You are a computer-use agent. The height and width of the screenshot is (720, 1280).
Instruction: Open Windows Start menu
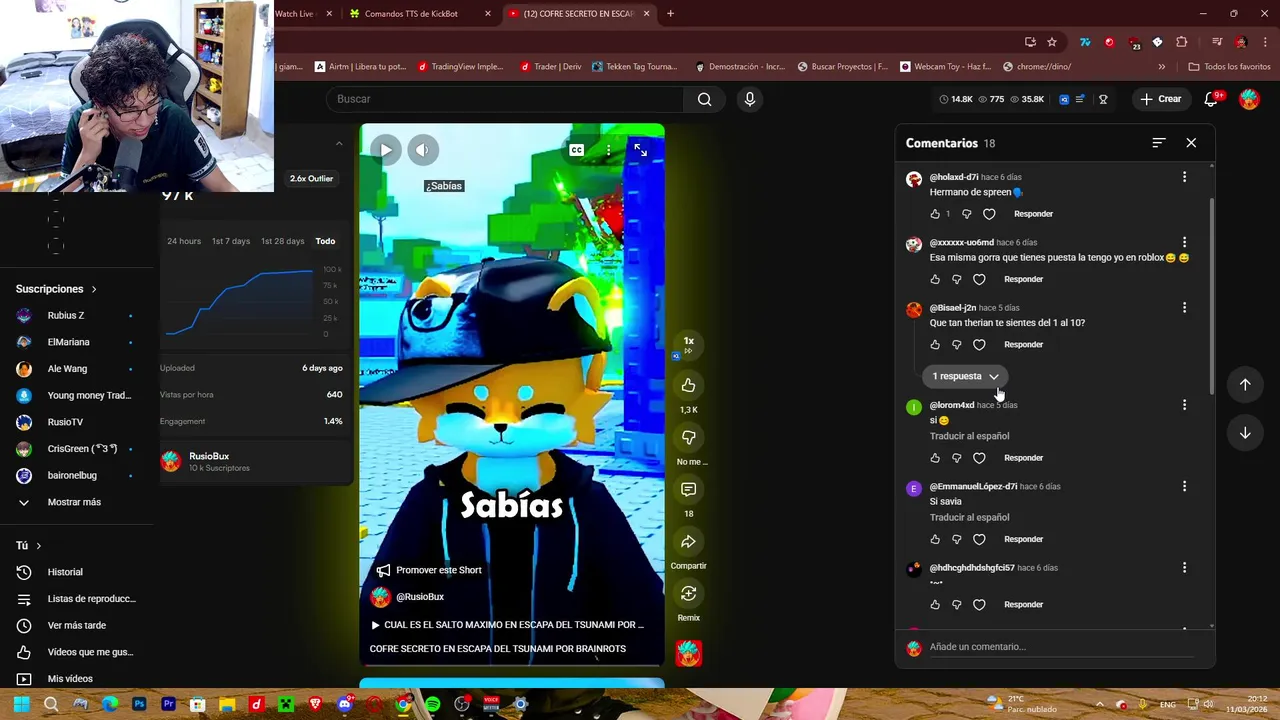pyautogui.click(x=21, y=704)
